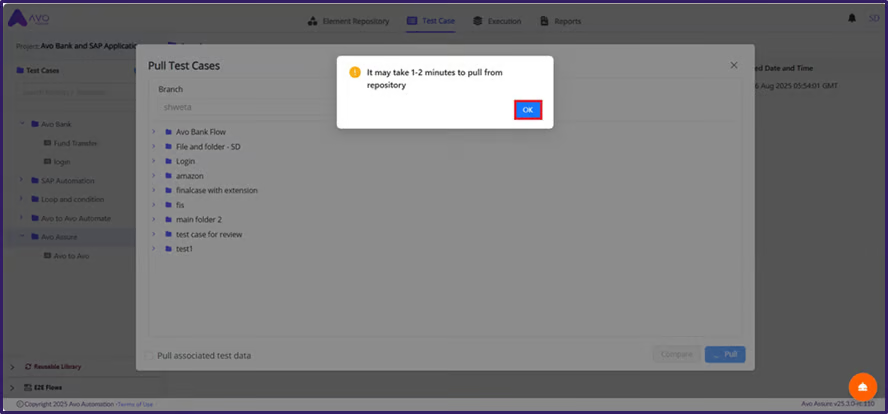888x414 pixels.
Task: Close the Pull Test Cases dialog
Action: [x=733, y=65]
